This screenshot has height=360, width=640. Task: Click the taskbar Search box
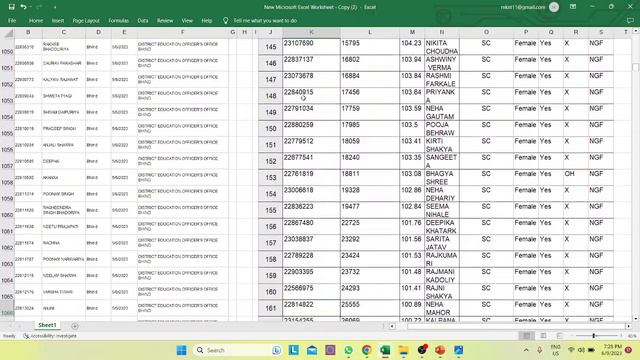237,350
